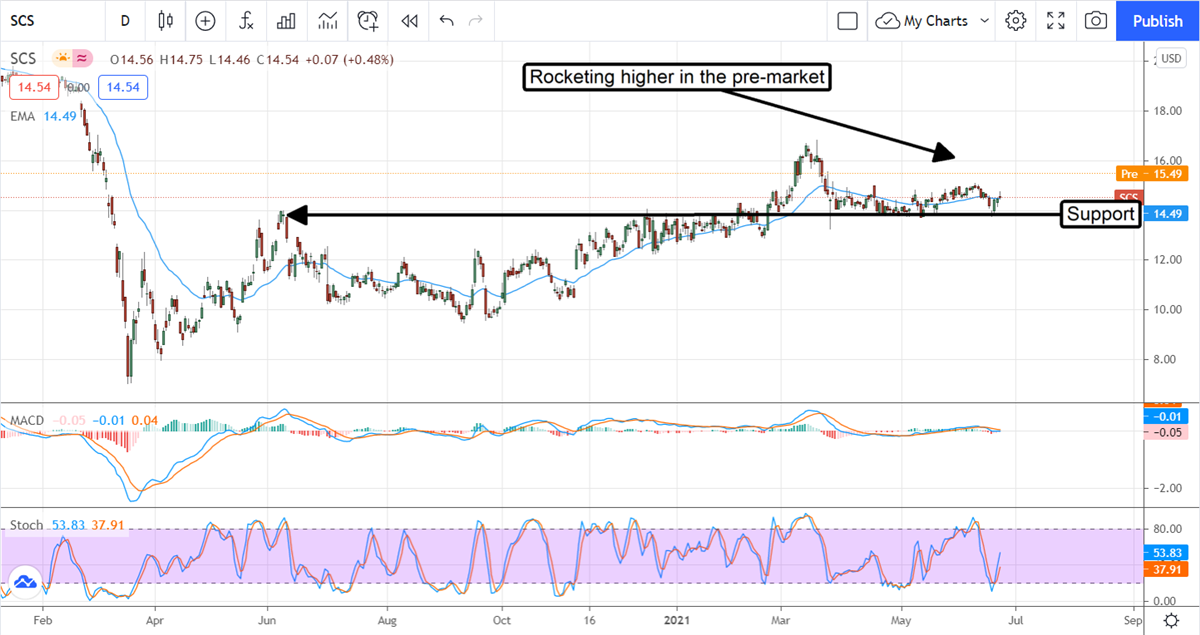Open time axis settings gear at bottom right

(1170, 621)
